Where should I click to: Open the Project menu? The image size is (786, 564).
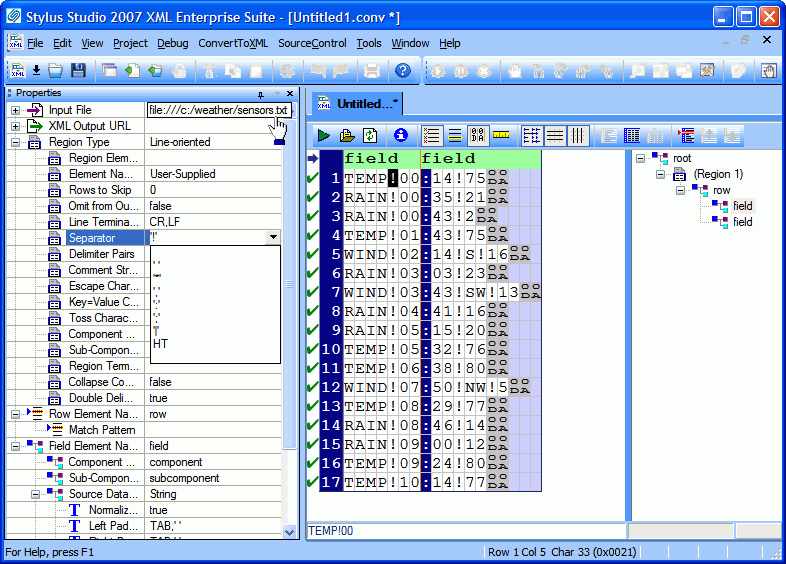coord(130,44)
